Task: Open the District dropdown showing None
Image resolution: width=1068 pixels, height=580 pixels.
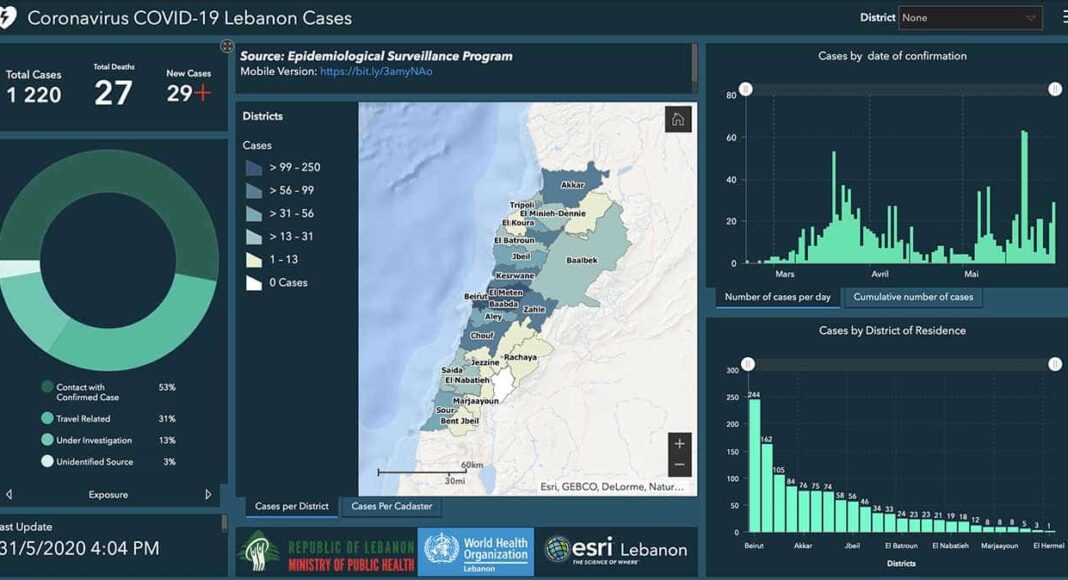Action: coord(970,18)
